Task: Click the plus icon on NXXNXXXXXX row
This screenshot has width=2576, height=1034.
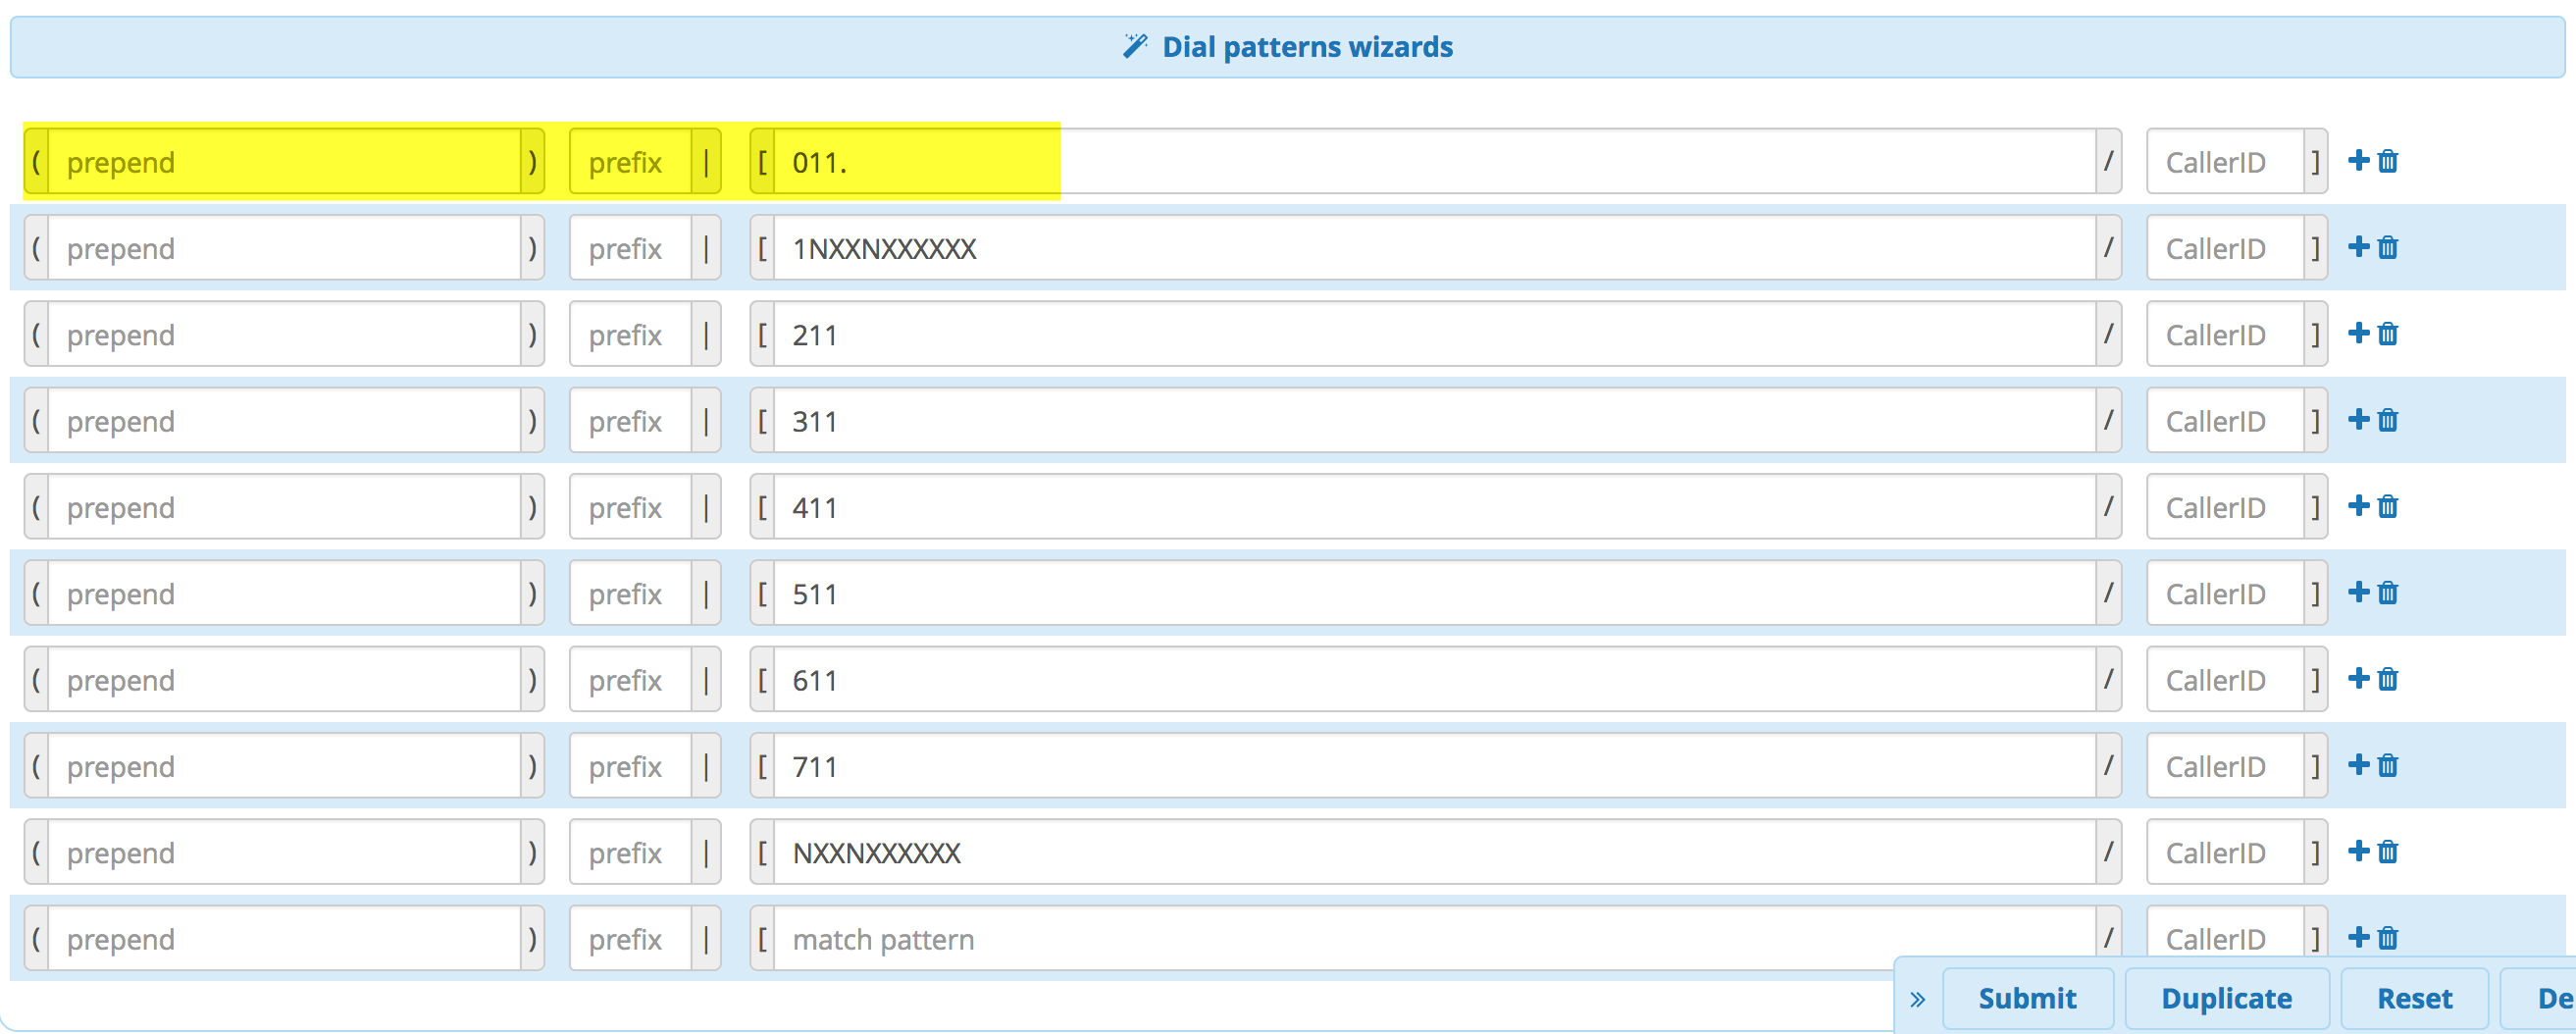Action: (x=2358, y=851)
